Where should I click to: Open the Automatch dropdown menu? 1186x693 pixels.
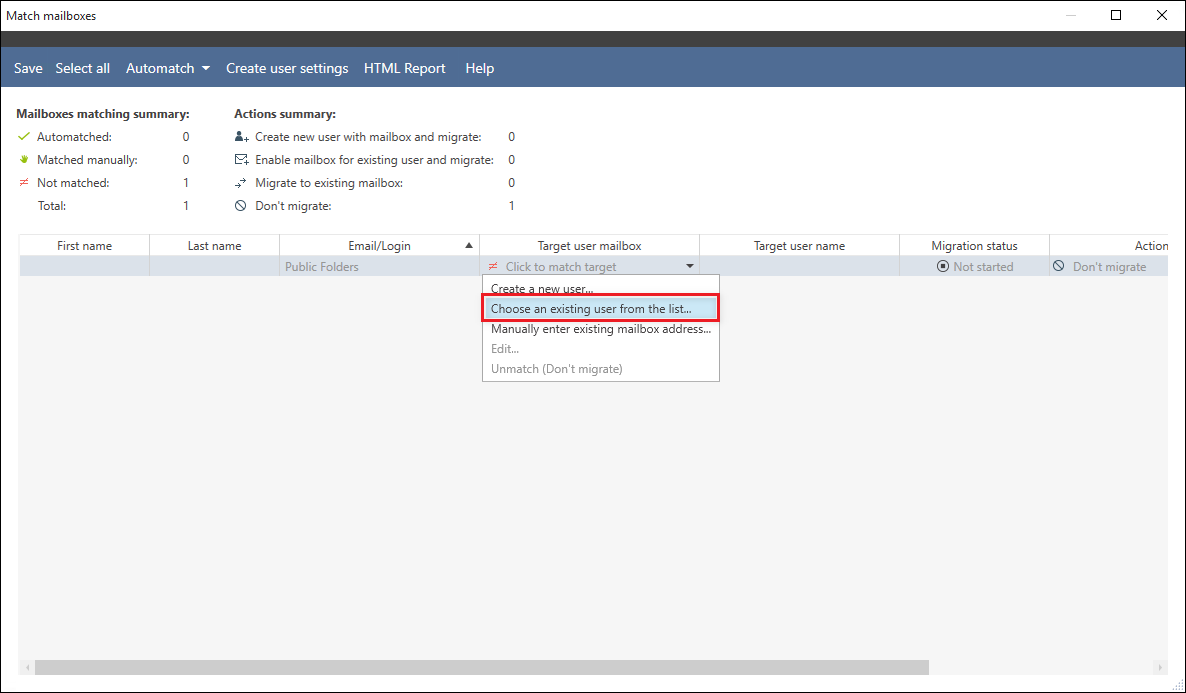click(x=168, y=68)
